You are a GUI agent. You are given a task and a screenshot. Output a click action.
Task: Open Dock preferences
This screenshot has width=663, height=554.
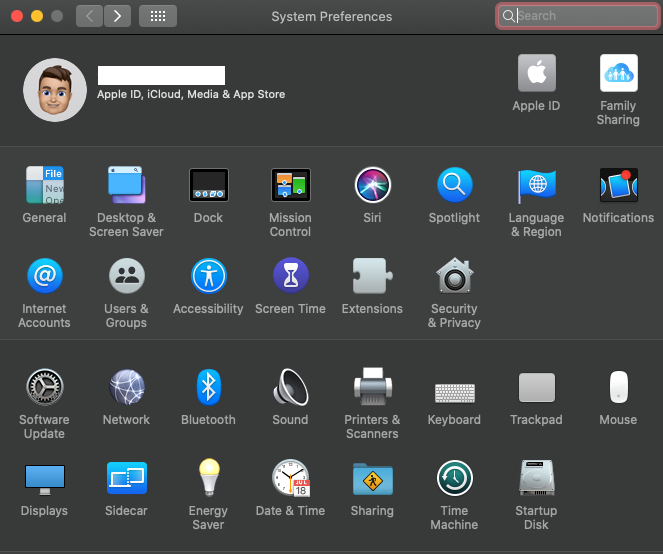point(208,185)
